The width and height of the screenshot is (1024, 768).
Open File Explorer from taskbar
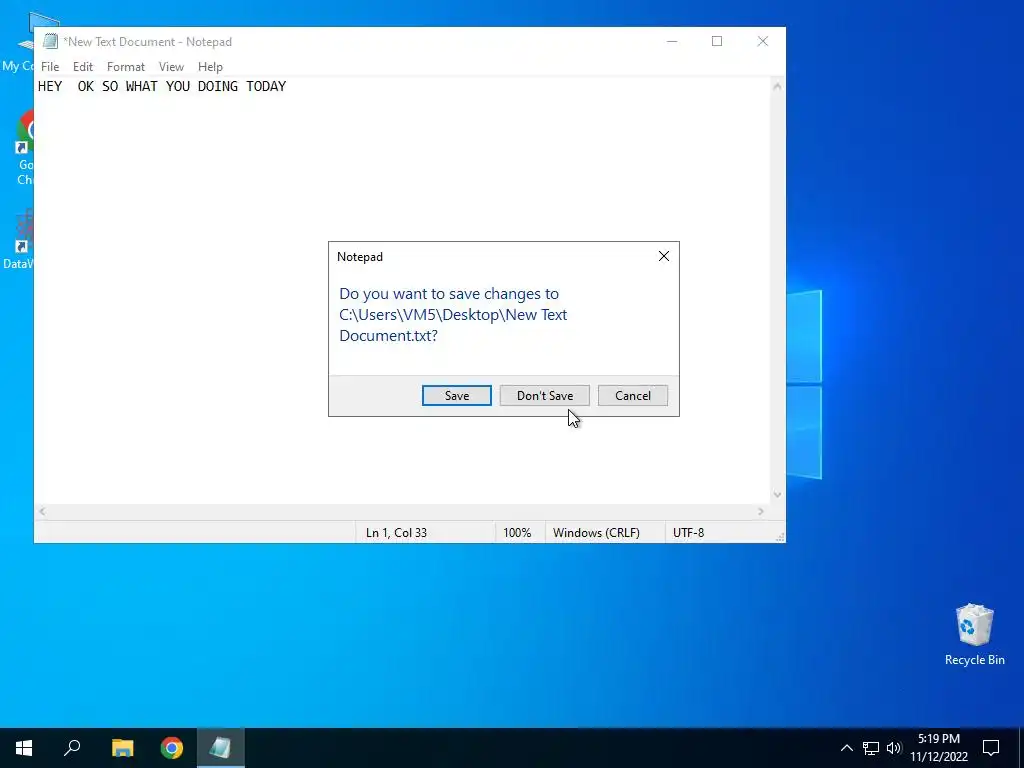(122, 748)
